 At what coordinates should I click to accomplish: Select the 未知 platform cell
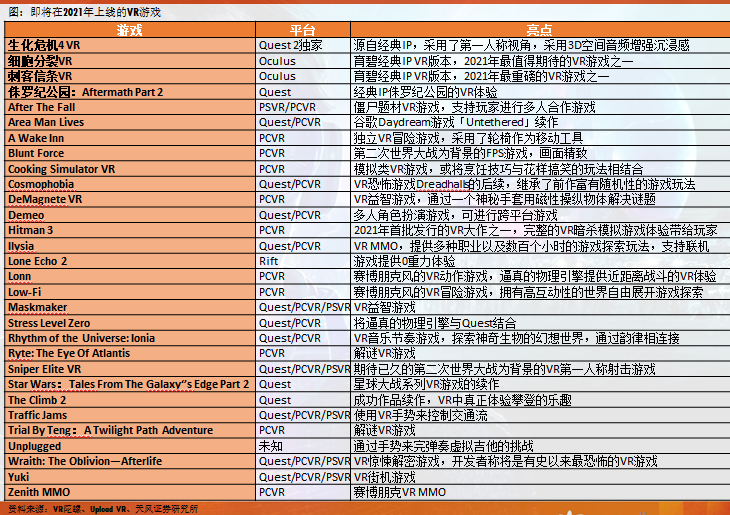click(x=303, y=446)
